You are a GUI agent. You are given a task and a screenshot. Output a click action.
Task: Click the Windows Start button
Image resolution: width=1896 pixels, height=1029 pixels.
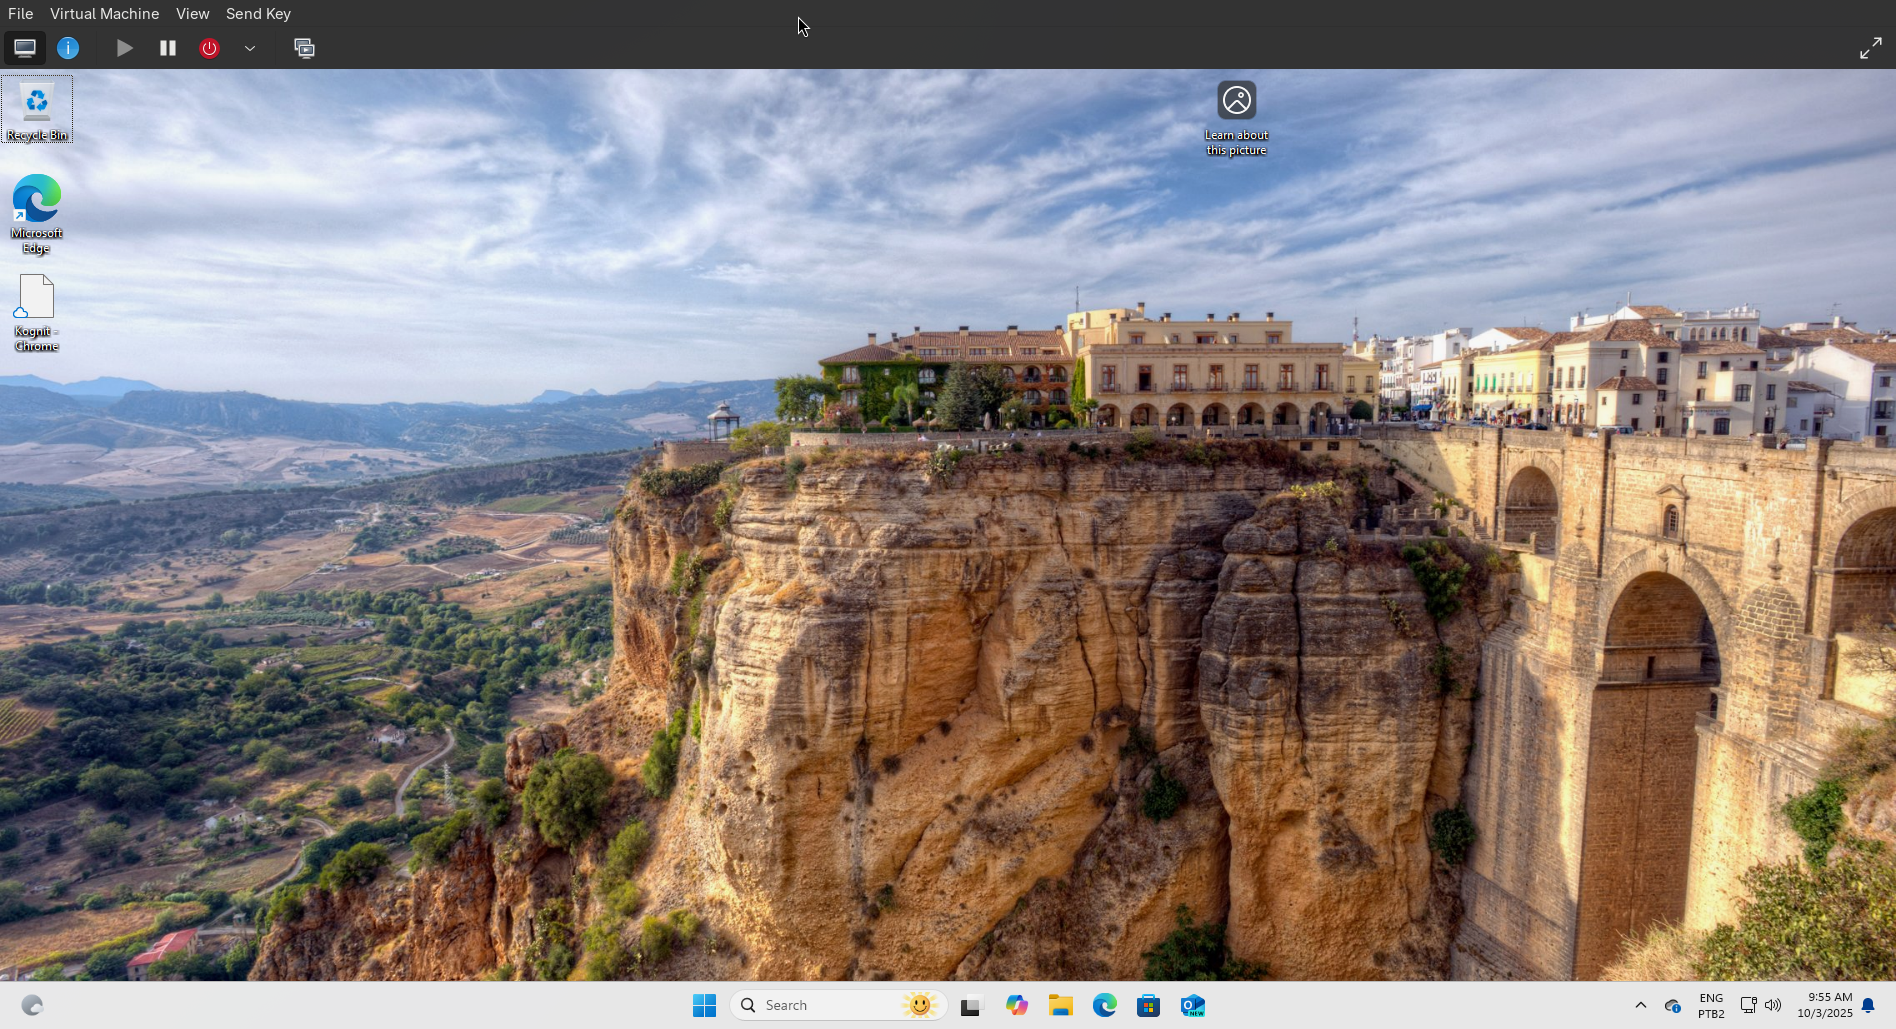pos(705,1005)
